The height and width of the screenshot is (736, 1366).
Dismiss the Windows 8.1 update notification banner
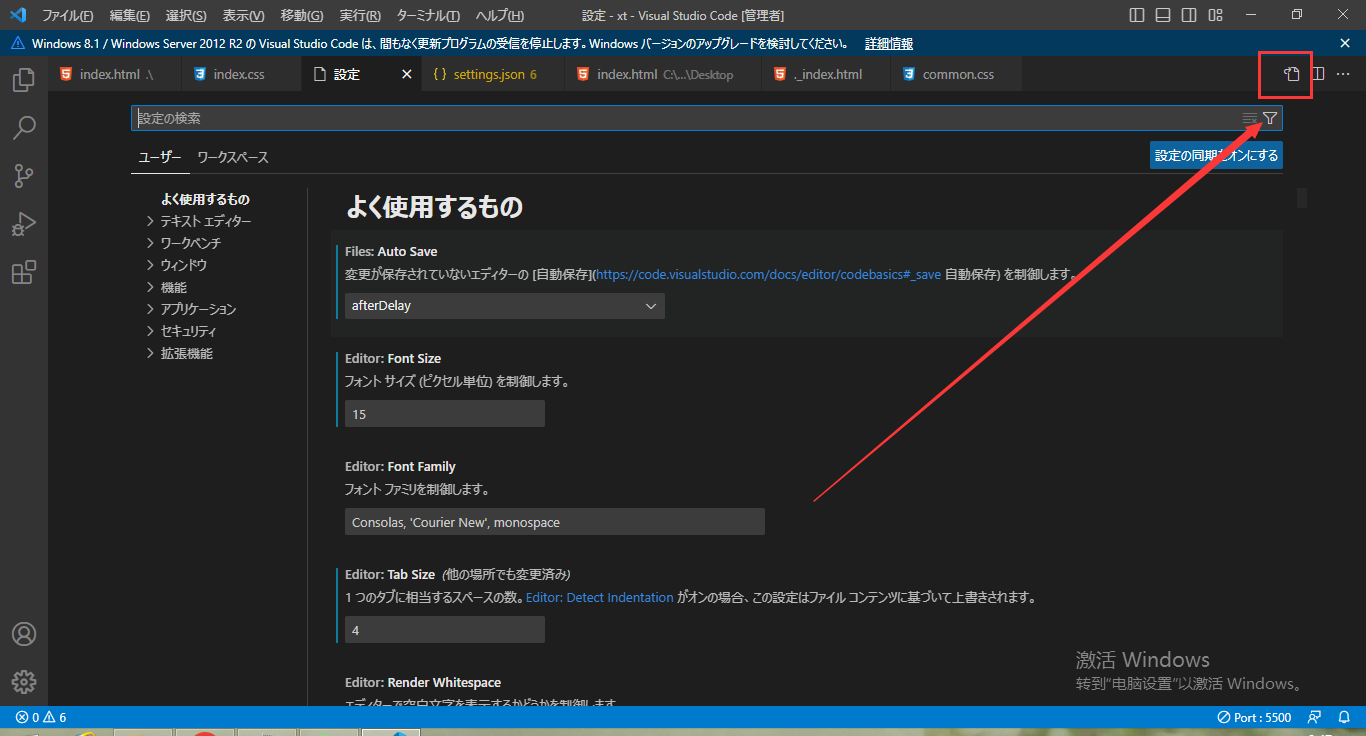[x=1345, y=43]
